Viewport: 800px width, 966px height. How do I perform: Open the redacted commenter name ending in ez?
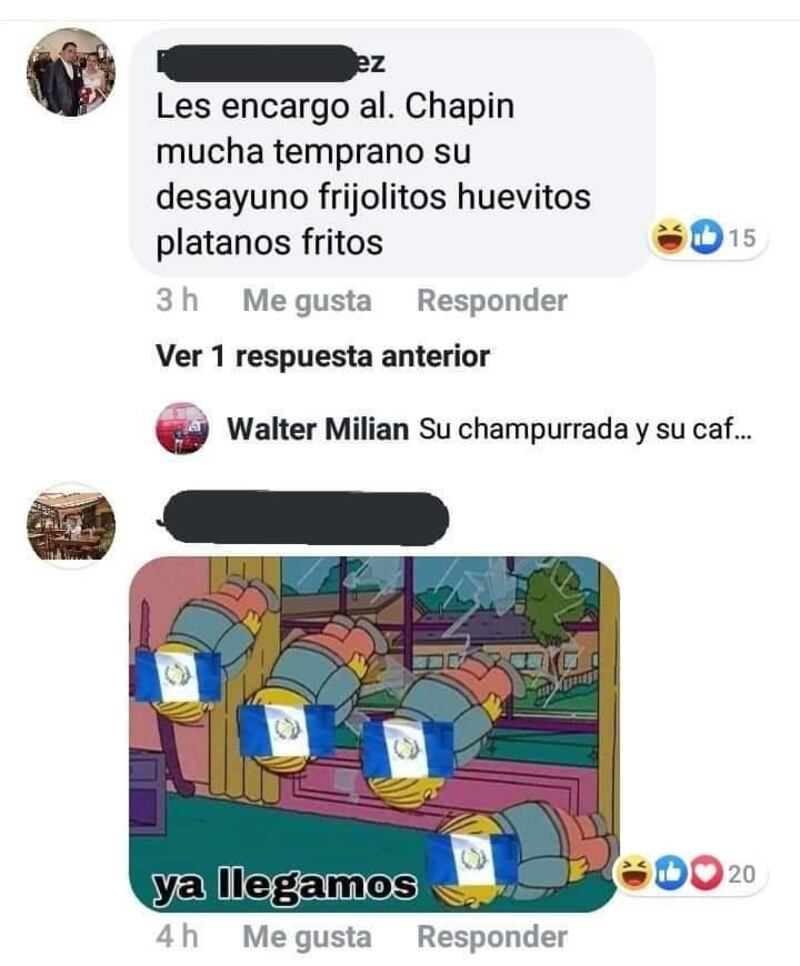tap(271, 63)
